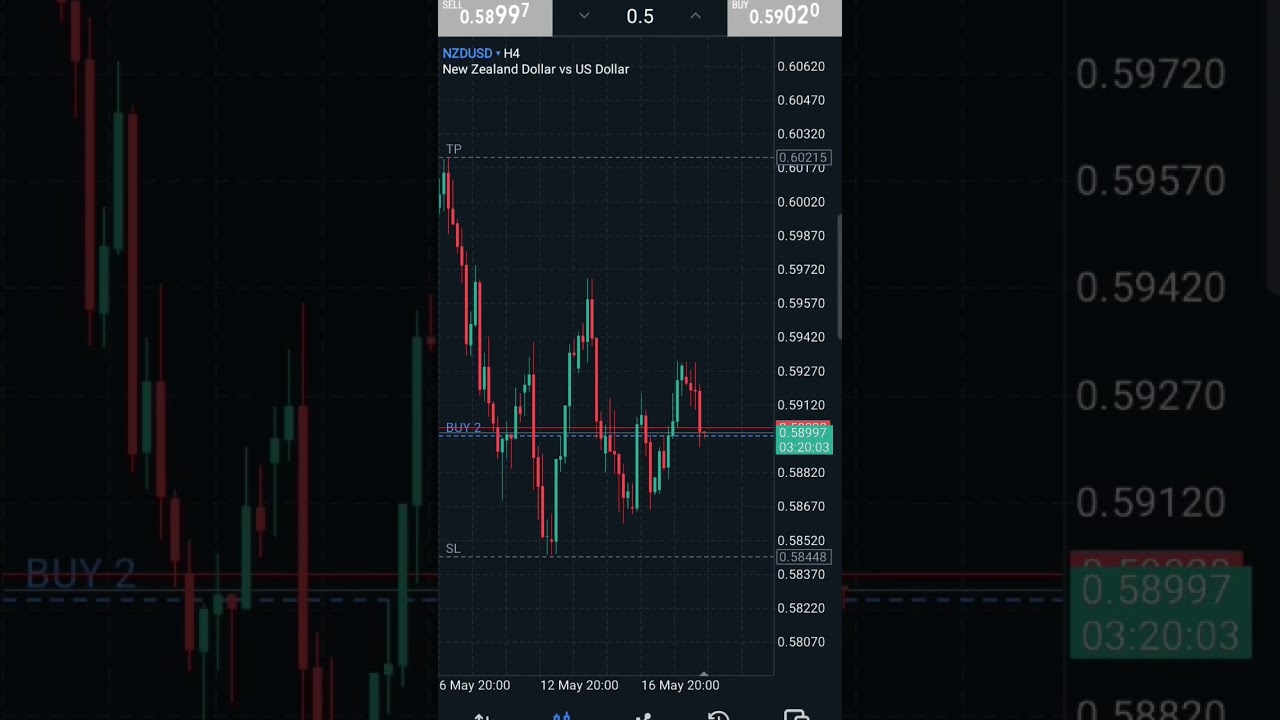Image resolution: width=1280 pixels, height=720 pixels.
Task: Select the SL line label
Action: point(453,549)
